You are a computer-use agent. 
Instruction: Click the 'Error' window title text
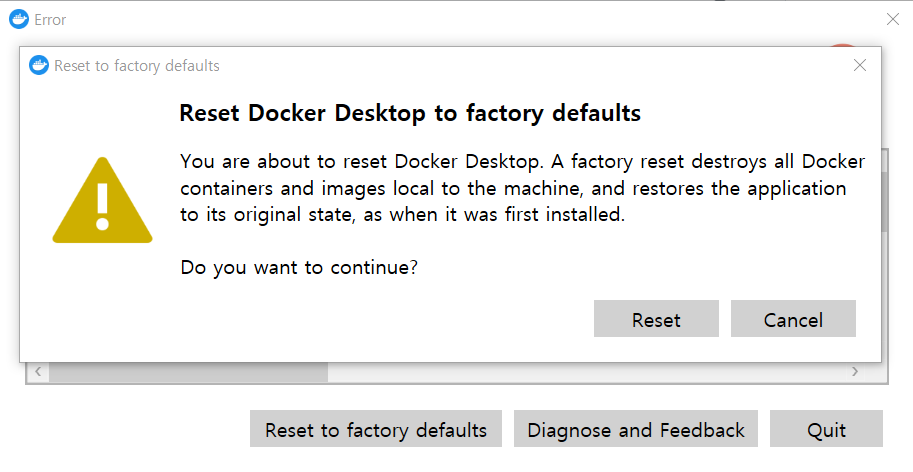pos(50,19)
